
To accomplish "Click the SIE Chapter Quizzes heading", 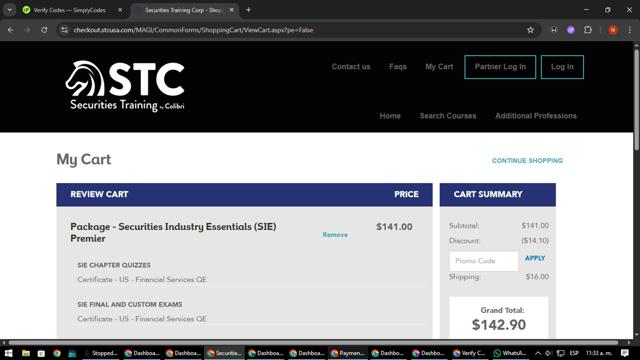I will 114,265.
